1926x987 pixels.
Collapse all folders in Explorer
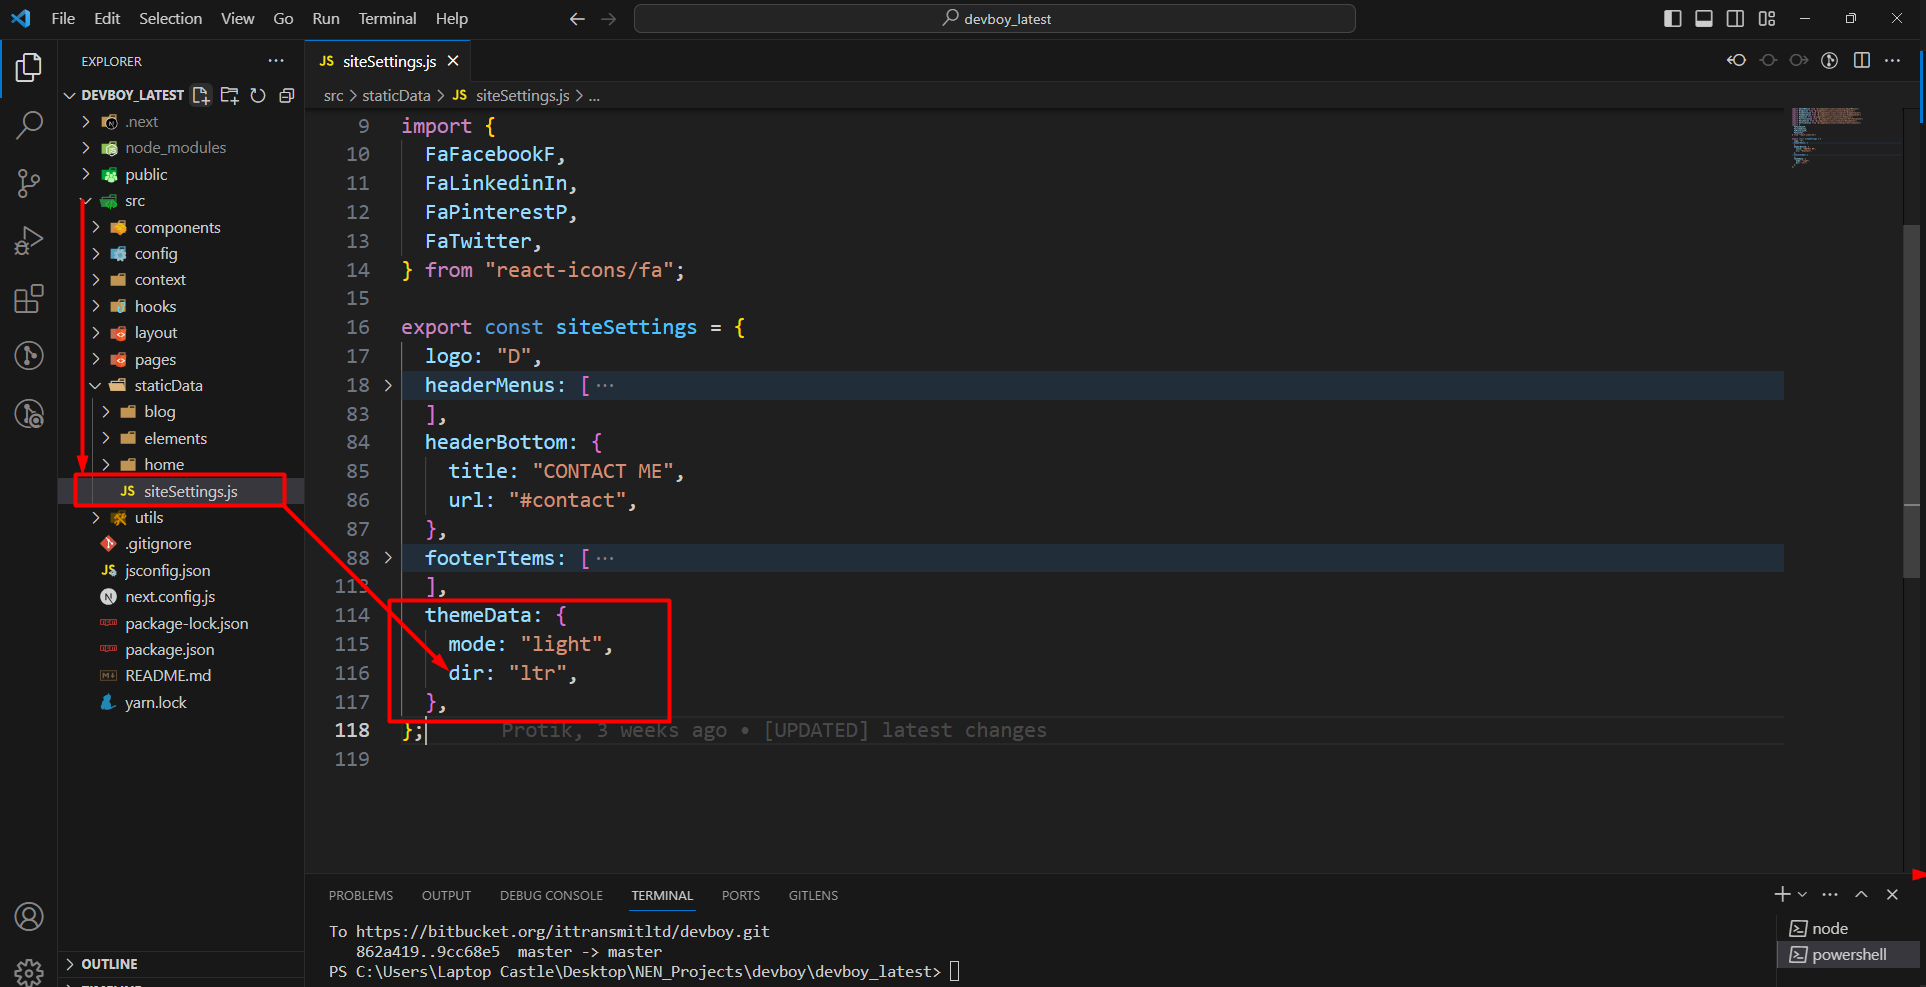click(x=287, y=95)
